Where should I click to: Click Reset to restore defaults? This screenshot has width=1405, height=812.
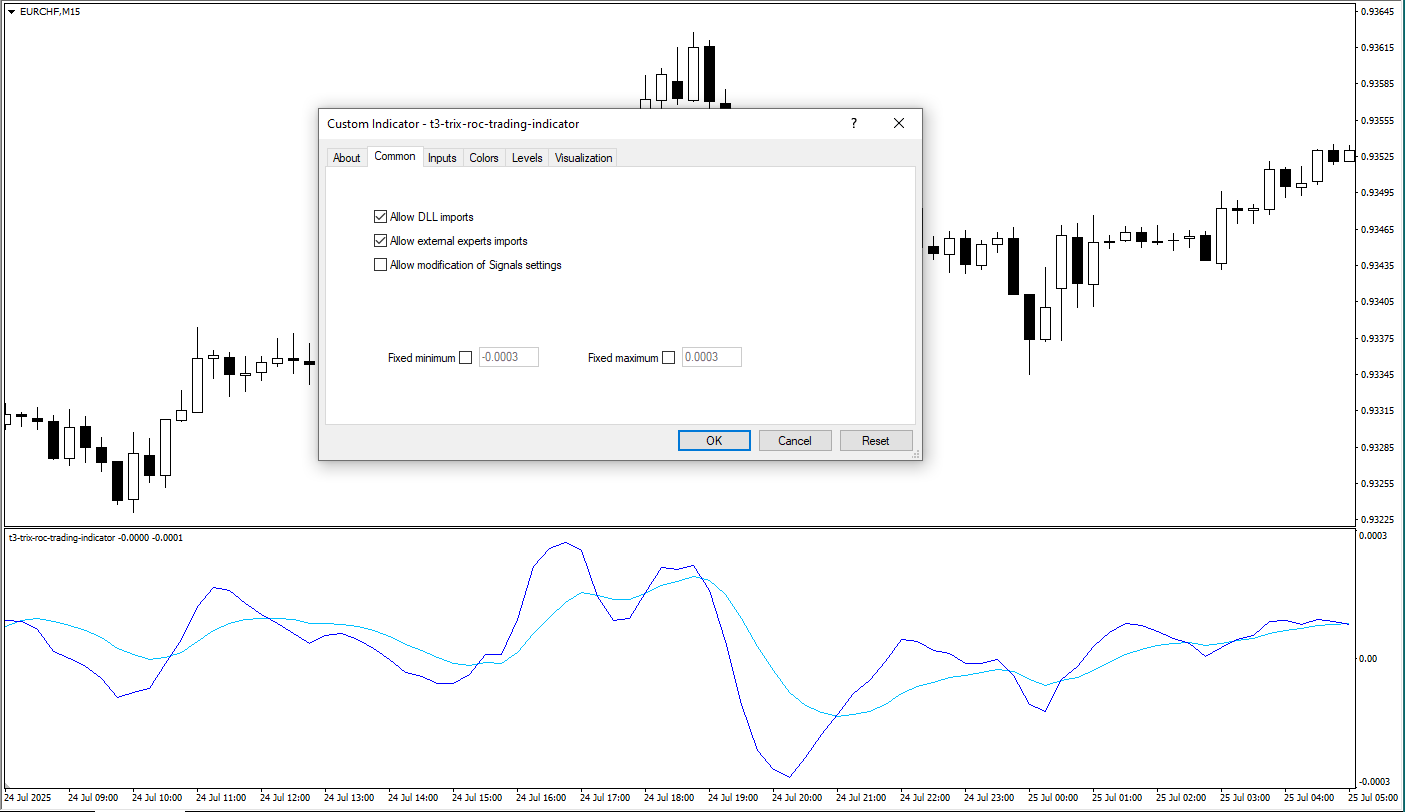(x=875, y=441)
